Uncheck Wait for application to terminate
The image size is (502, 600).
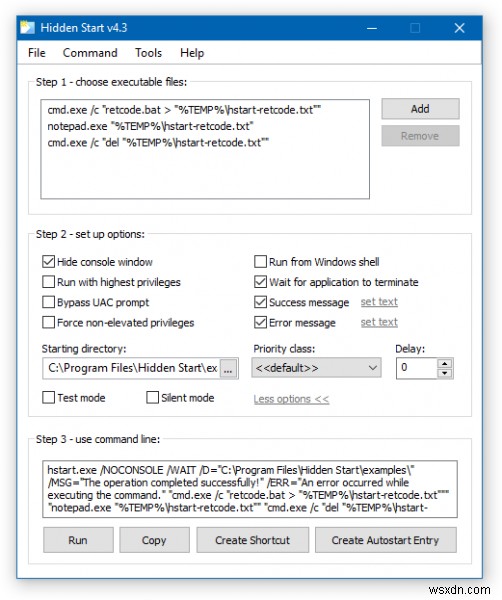point(260,282)
